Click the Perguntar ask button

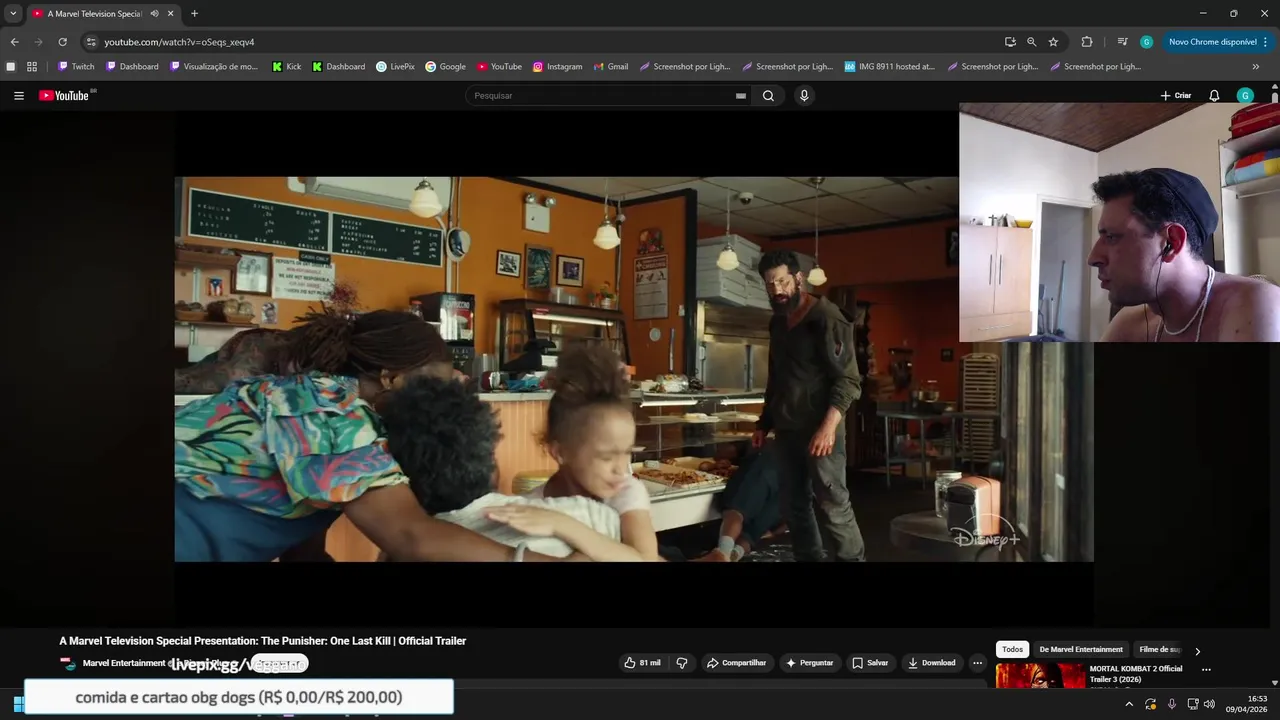click(810, 663)
